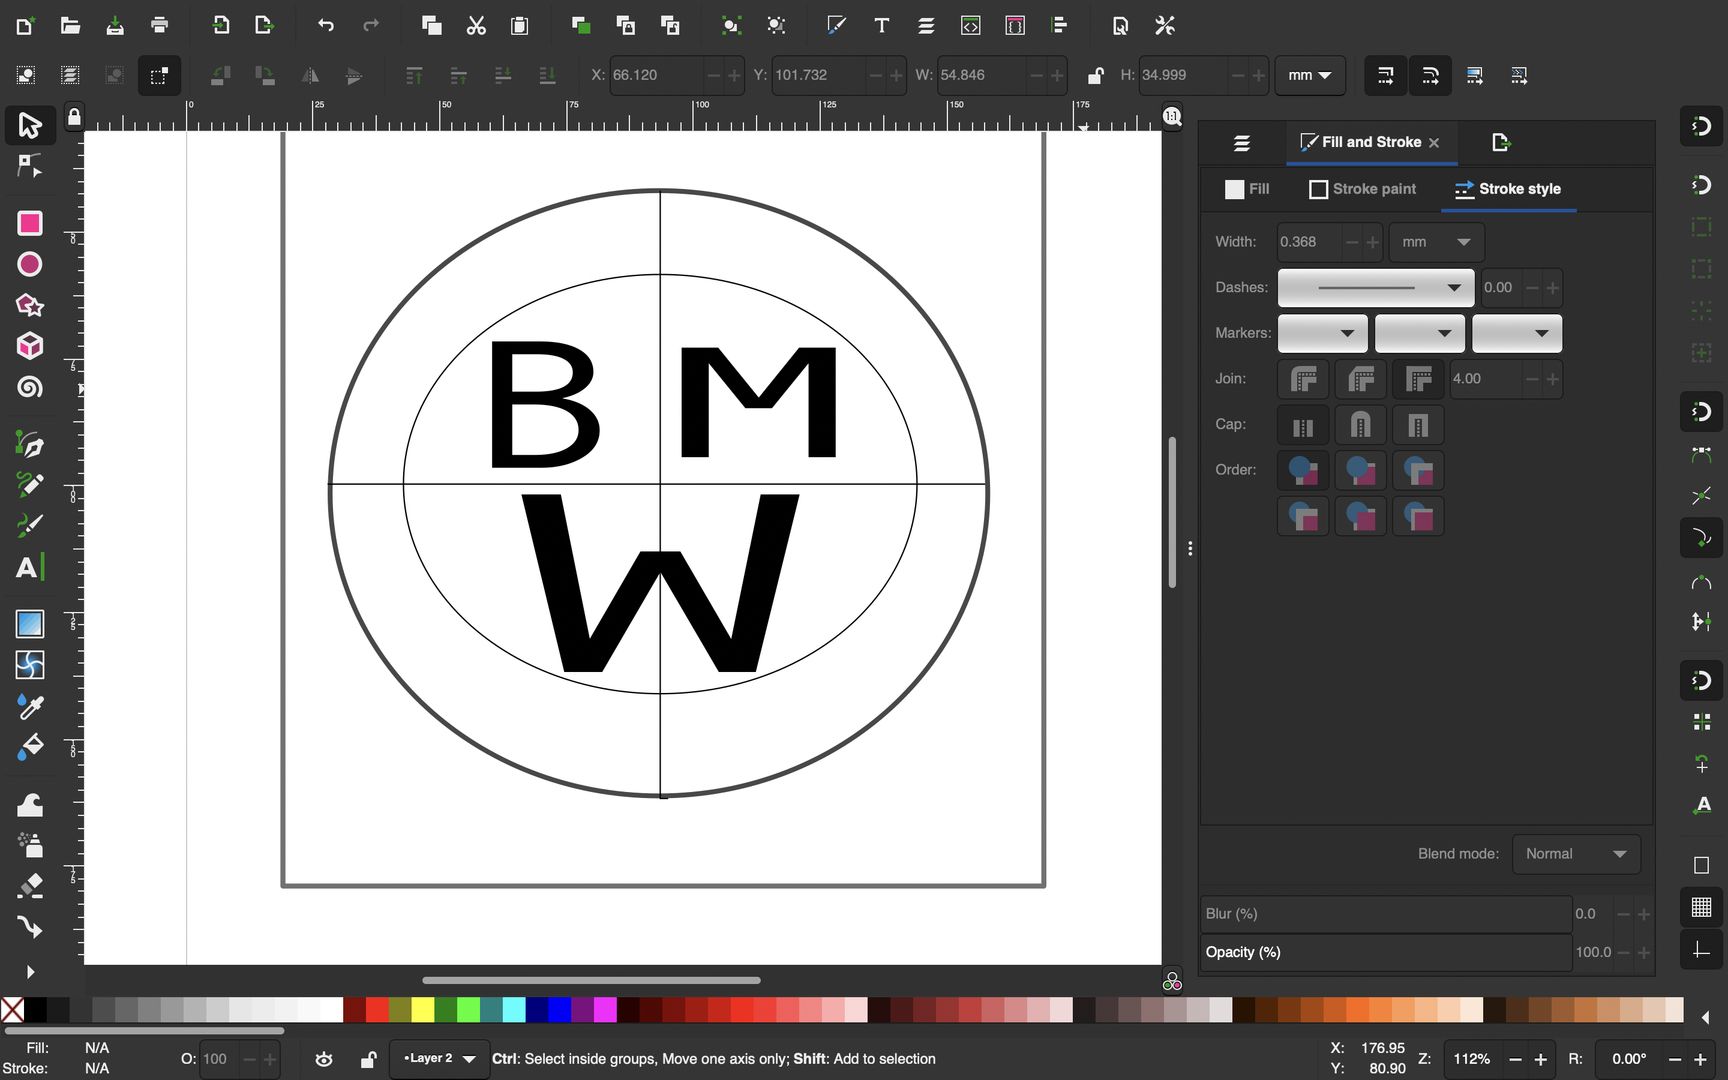Toggle move patterns with object
Viewport: 1728px width, 1080px height.
click(1519, 75)
